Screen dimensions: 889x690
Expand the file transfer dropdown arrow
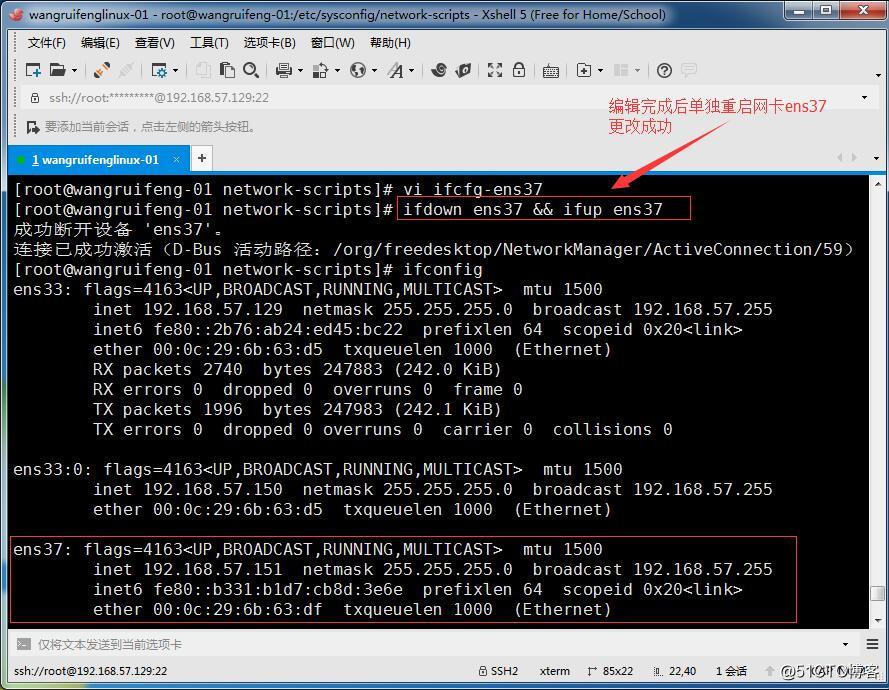coord(337,70)
